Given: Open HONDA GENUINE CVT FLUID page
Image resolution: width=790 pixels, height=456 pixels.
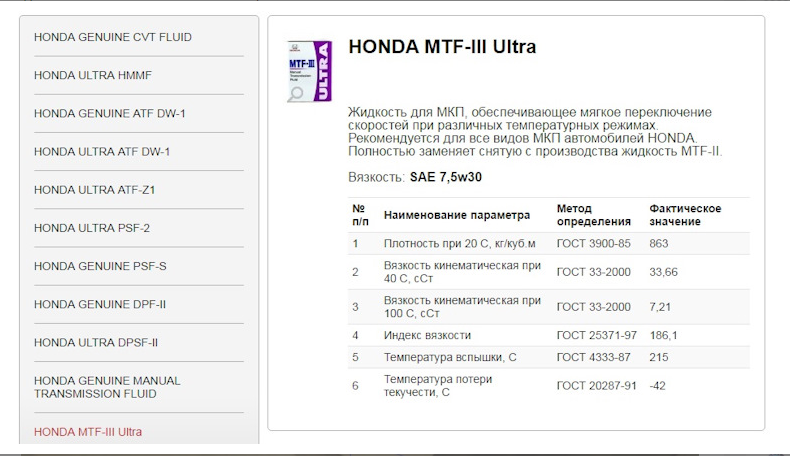Looking at the screenshot, I should pyautogui.click(x=113, y=37).
